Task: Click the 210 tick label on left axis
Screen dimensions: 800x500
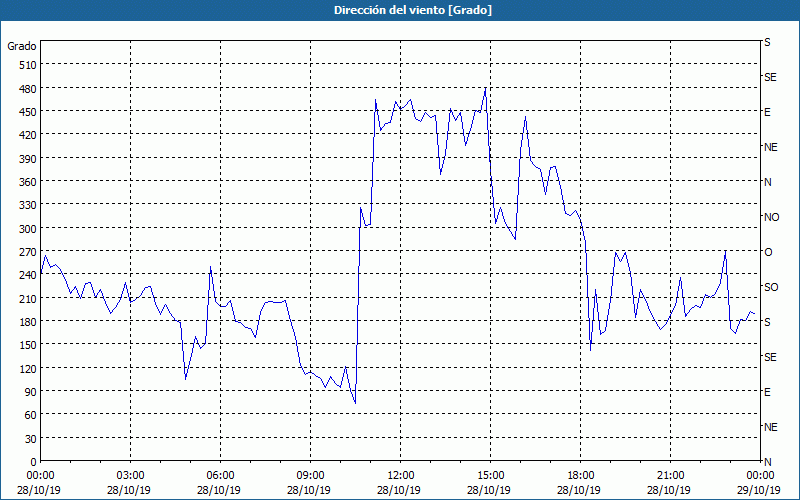Action: 29,298
